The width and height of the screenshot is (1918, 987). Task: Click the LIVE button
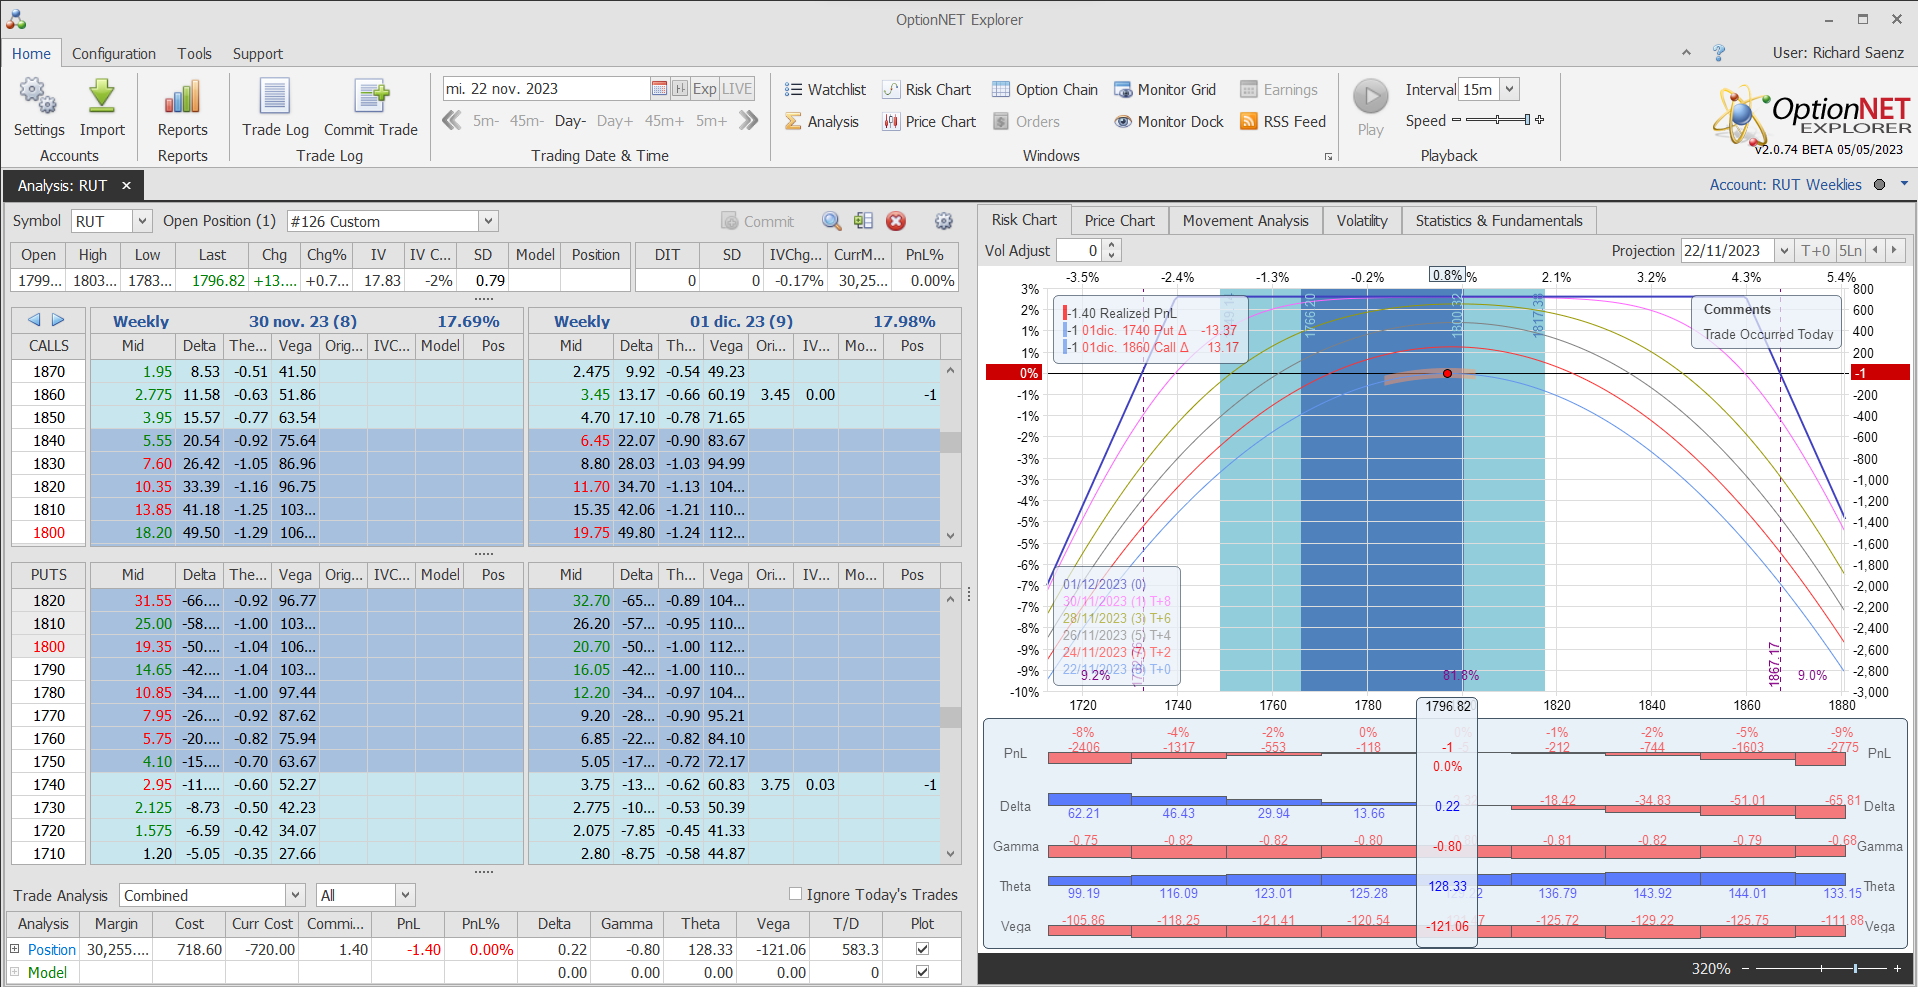[x=737, y=89]
